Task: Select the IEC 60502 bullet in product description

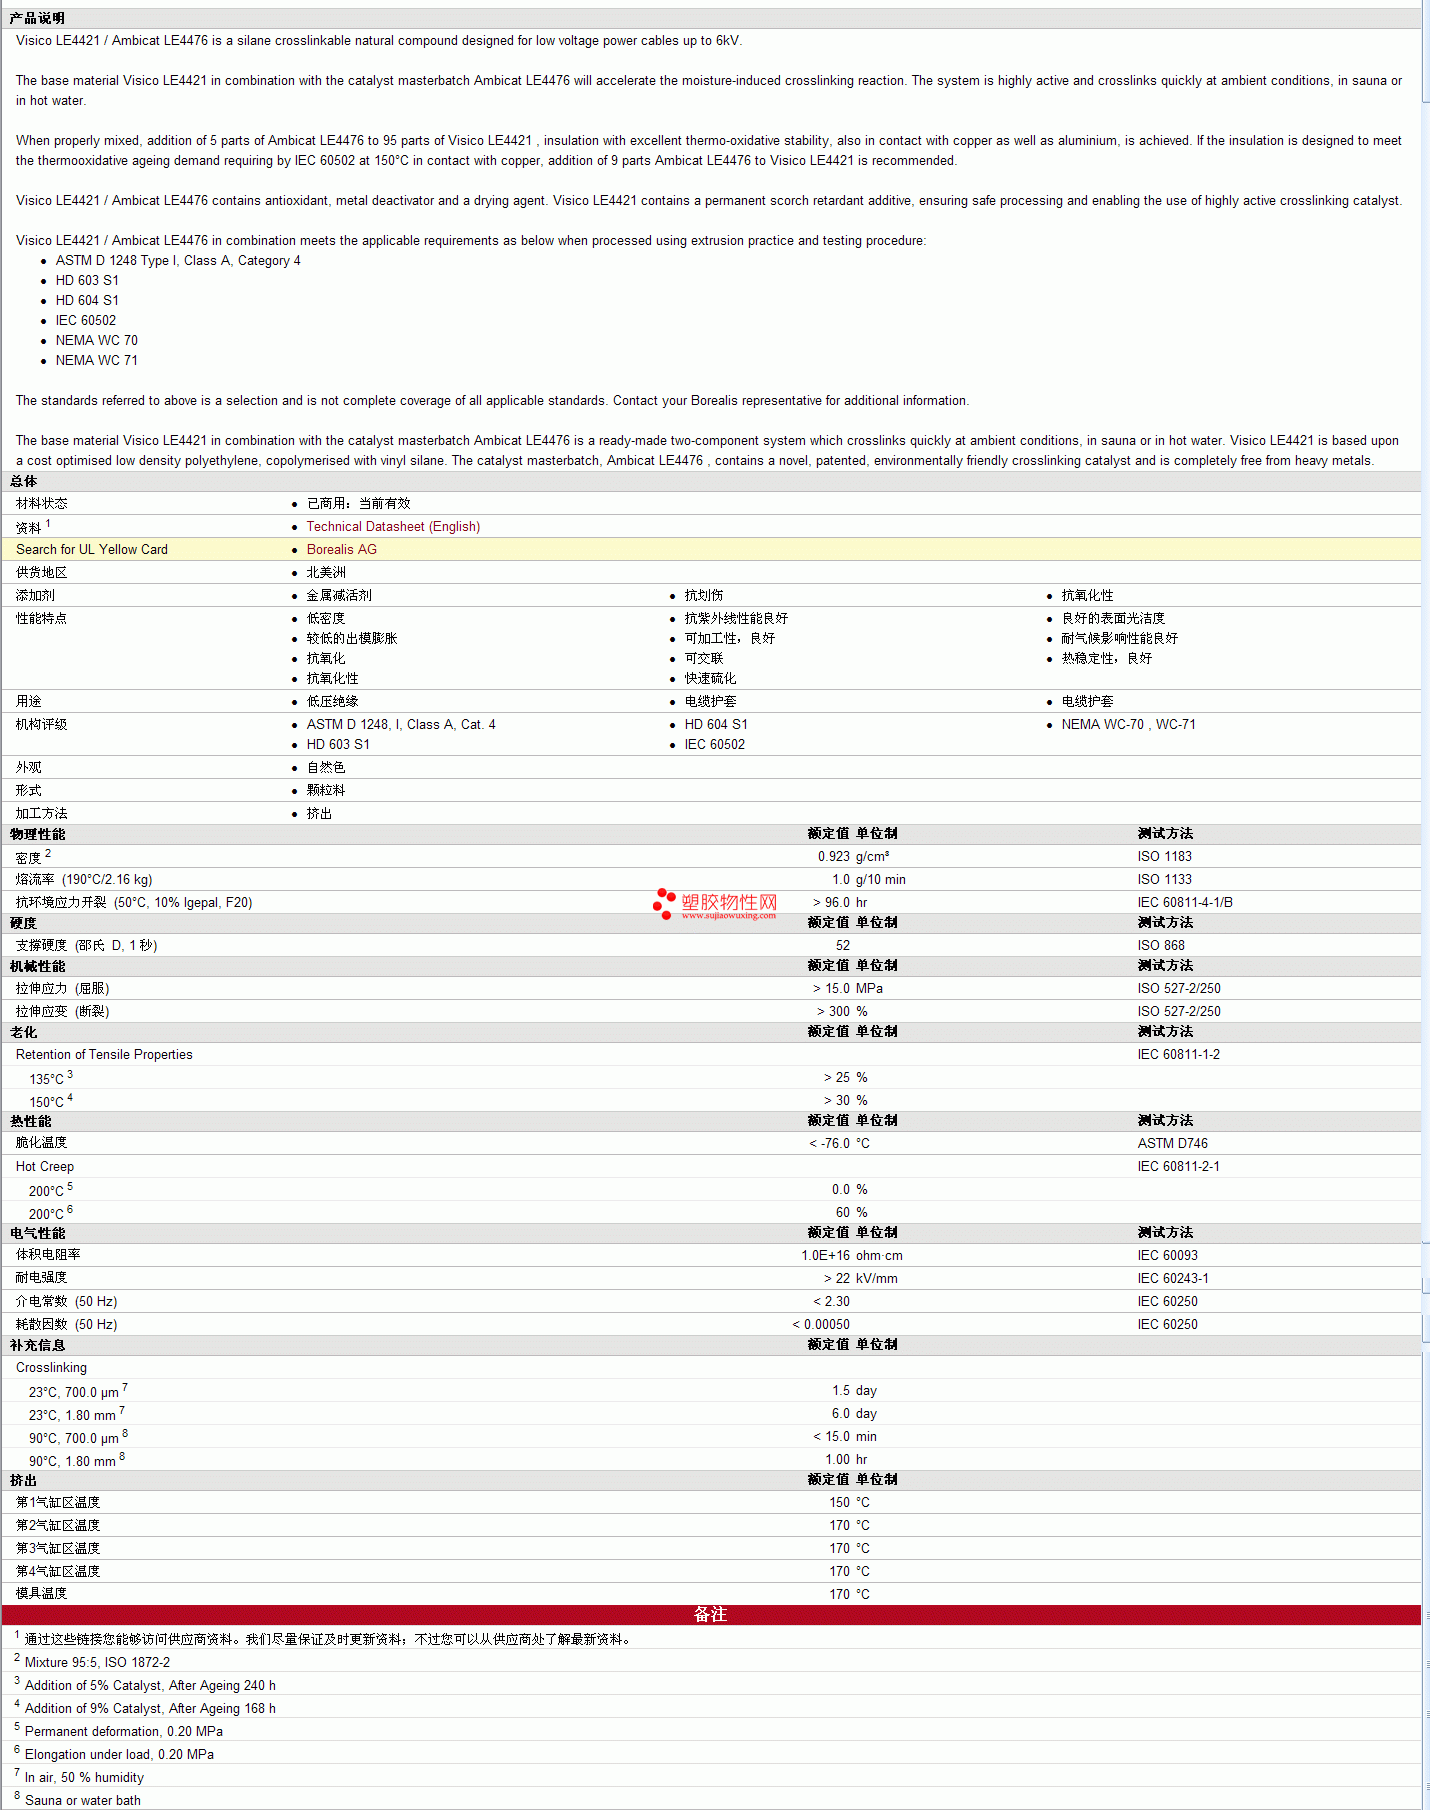Action: [86, 320]
